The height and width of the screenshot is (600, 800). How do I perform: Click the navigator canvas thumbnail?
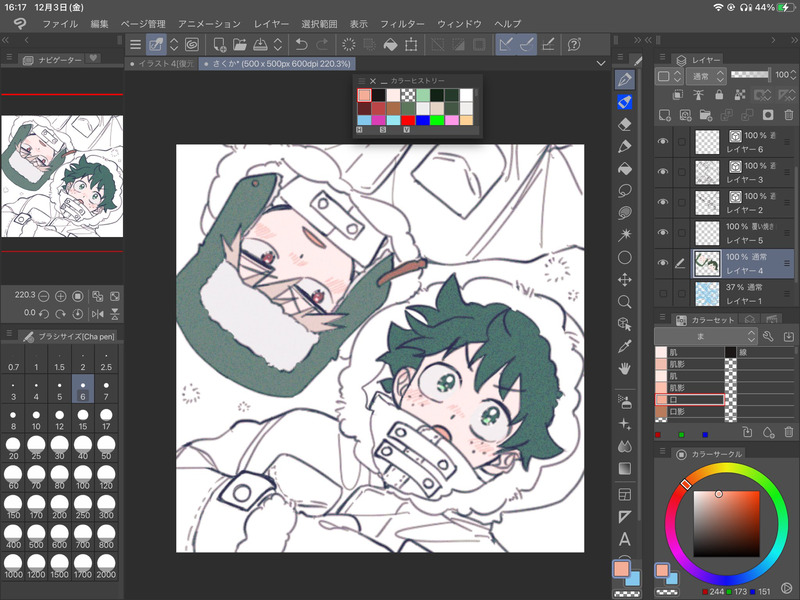(62, 176)
